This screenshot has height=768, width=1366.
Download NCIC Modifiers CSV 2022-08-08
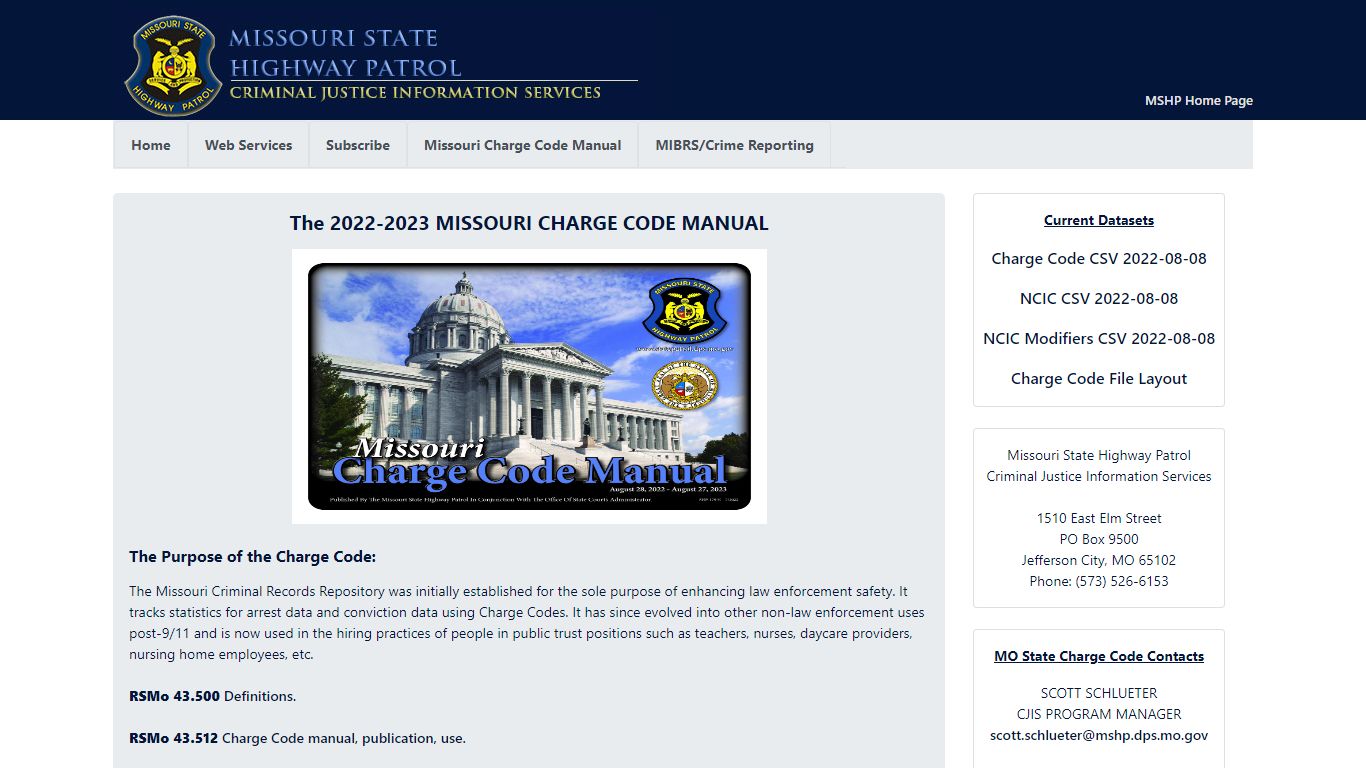point(1099,338)
